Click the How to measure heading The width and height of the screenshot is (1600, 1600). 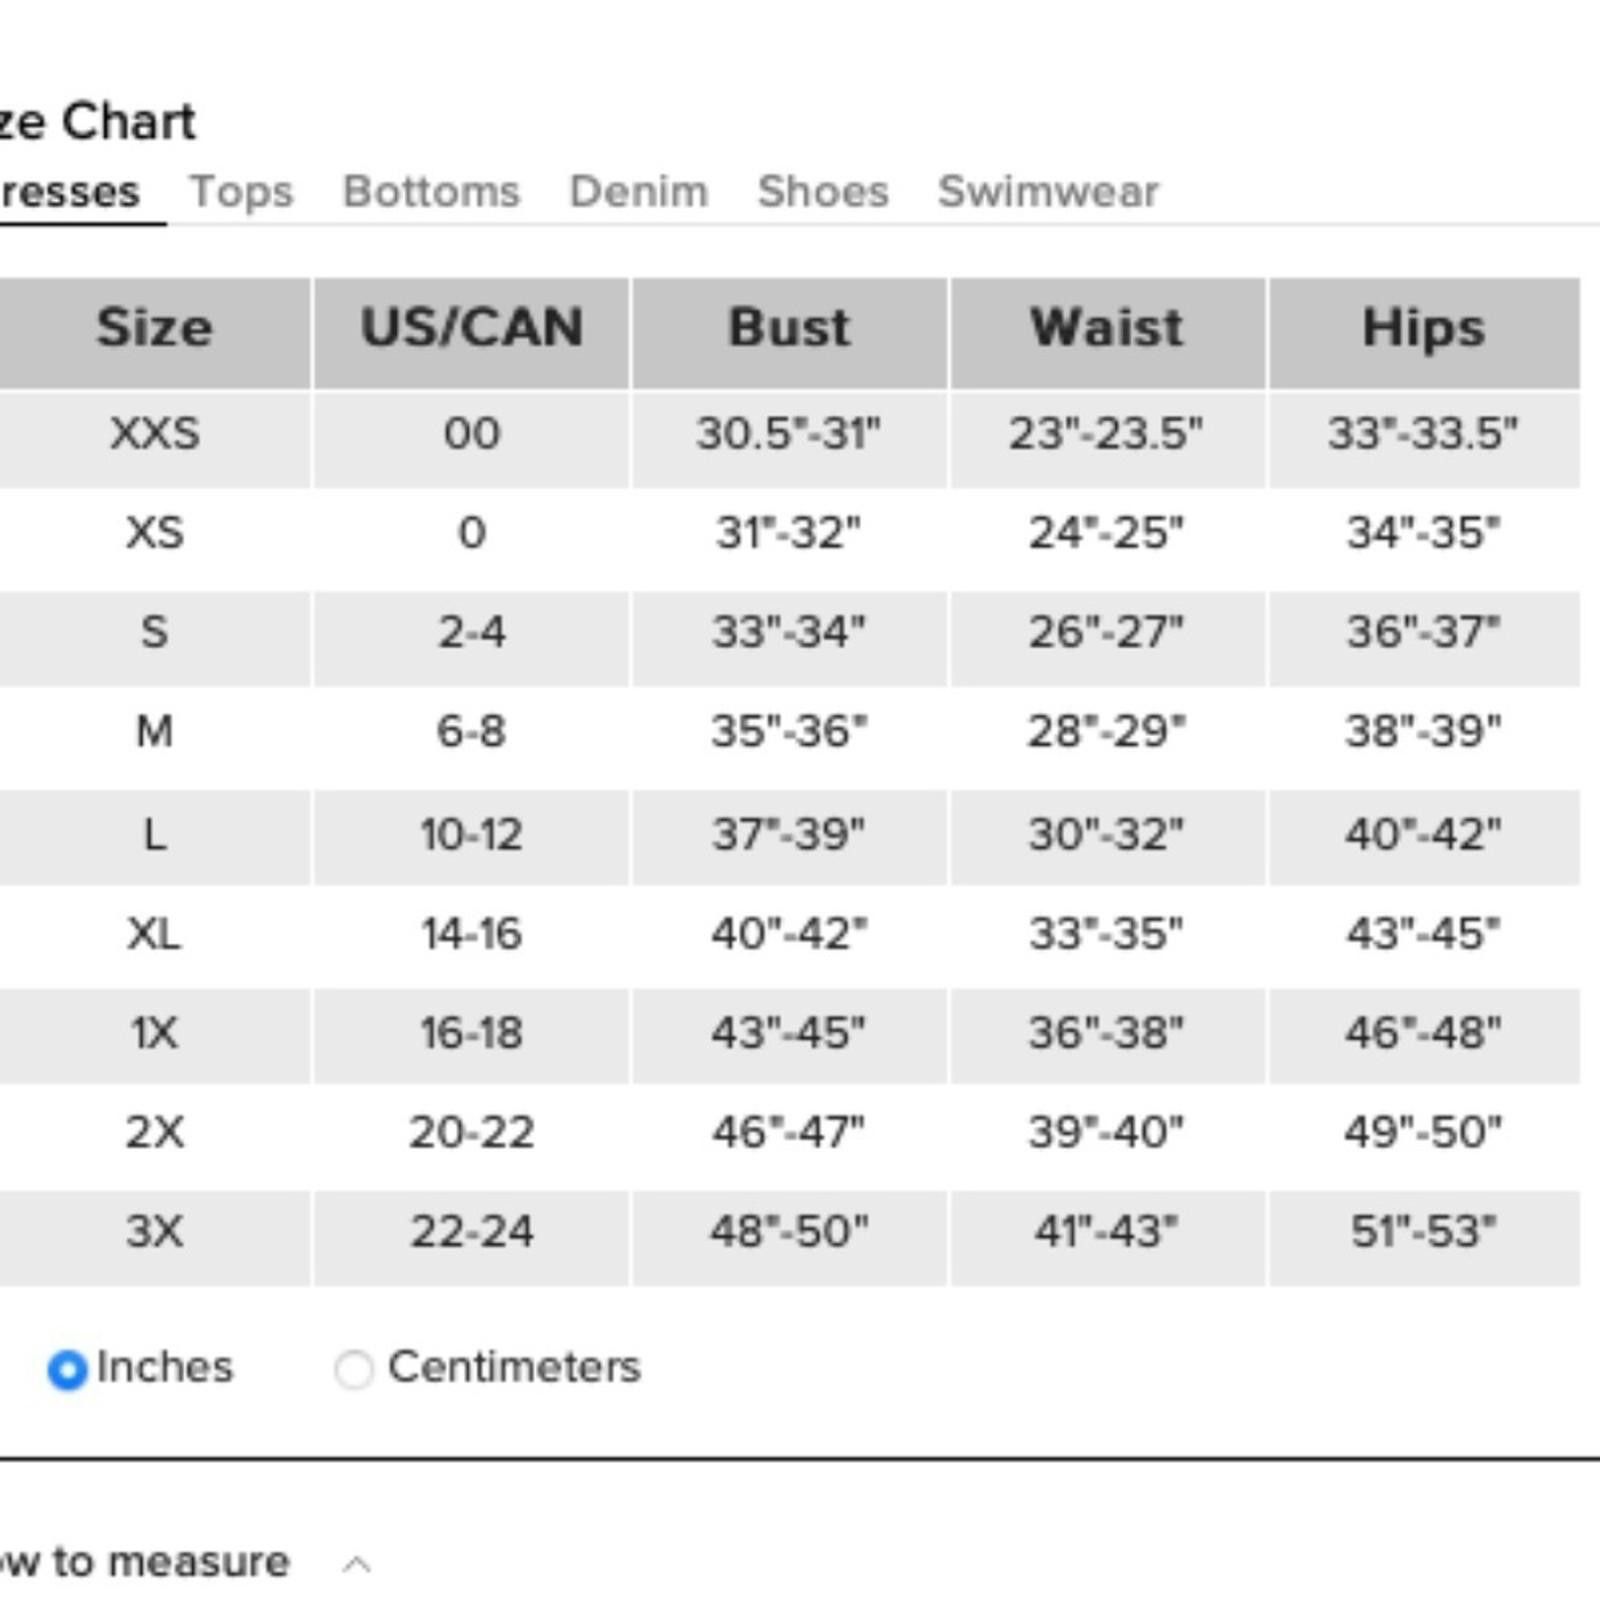(144, 1561)
